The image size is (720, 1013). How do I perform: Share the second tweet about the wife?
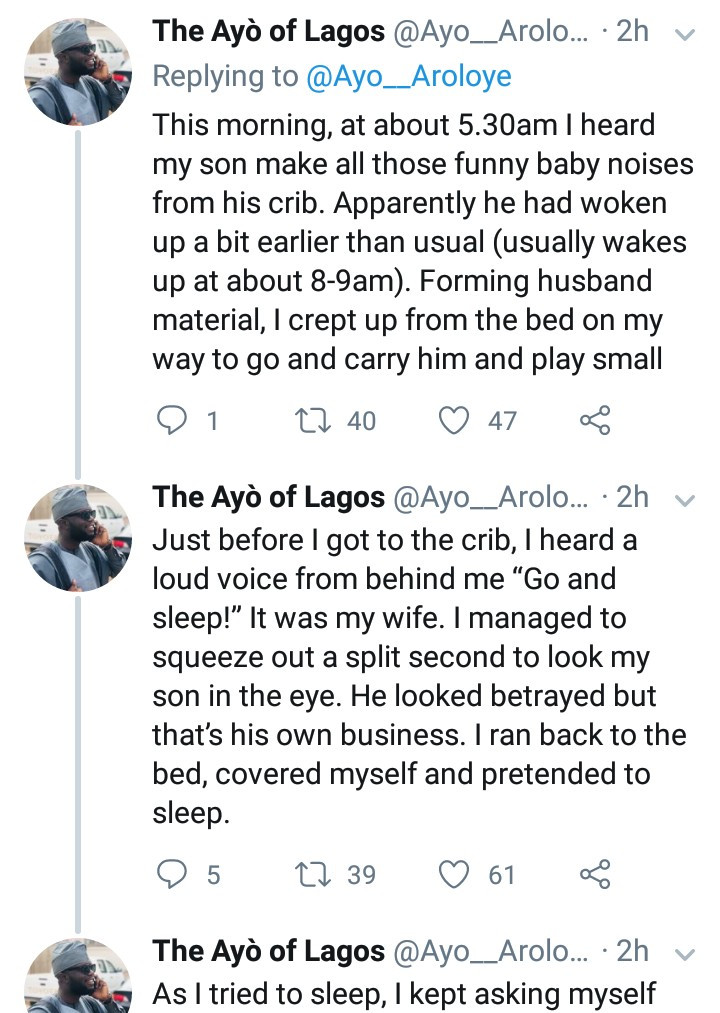pyautogui.click(x=595, y=874)
